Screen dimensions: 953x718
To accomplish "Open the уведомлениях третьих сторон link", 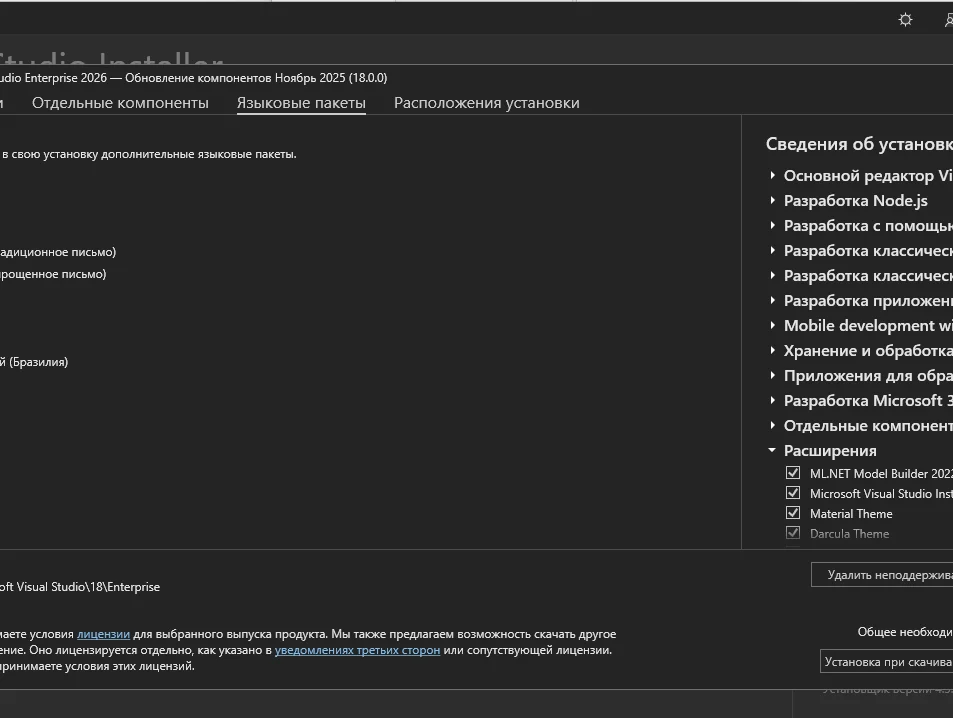I will (x=357, y=650).
